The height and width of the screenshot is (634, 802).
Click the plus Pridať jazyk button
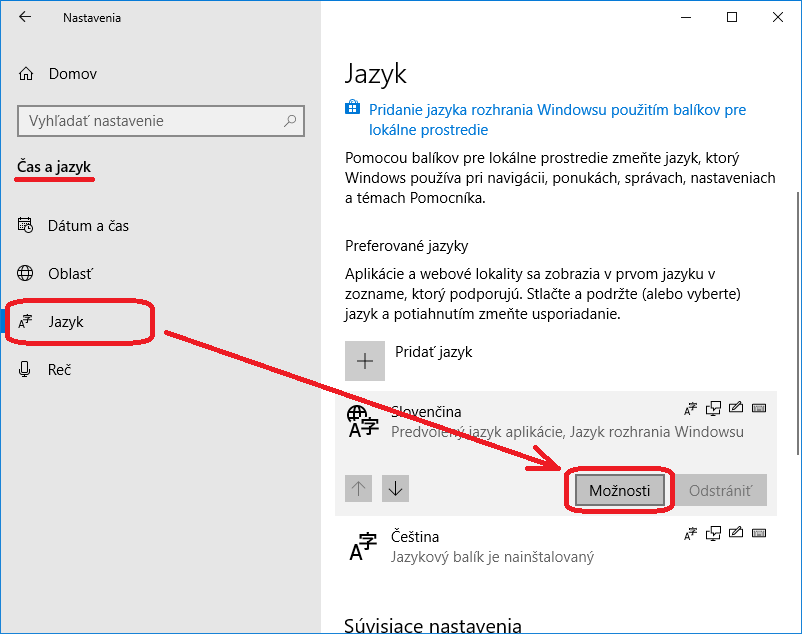(365, 361)
